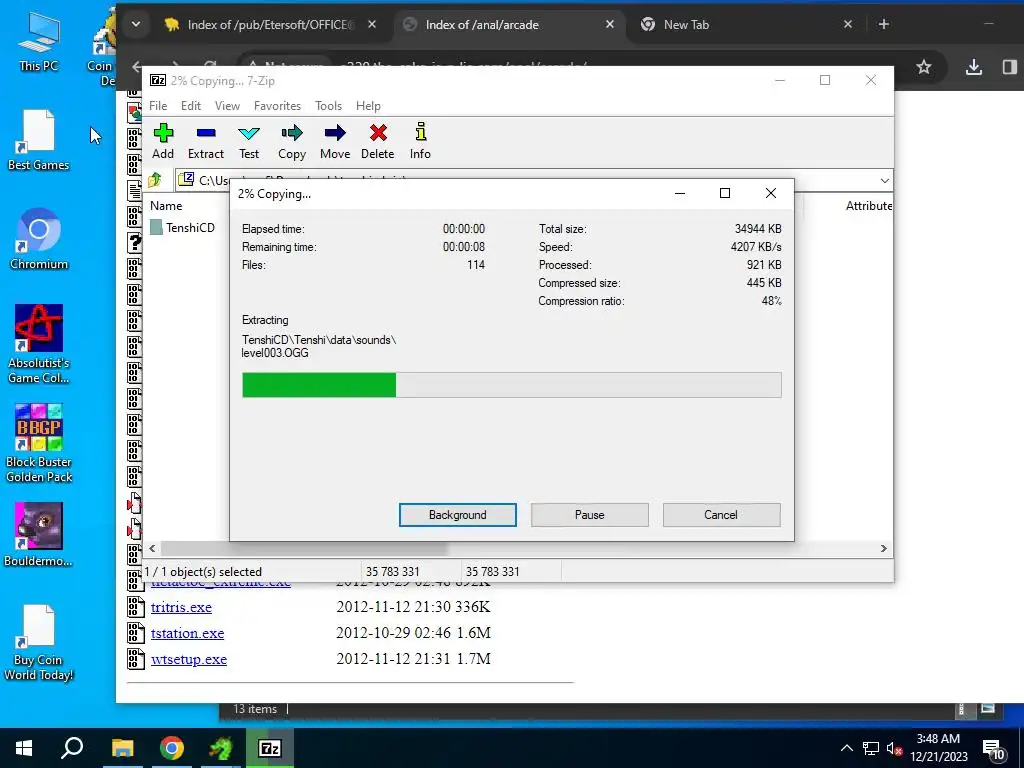Pause the copying operation
The image size is (1024, 768).
pos(590,515)
